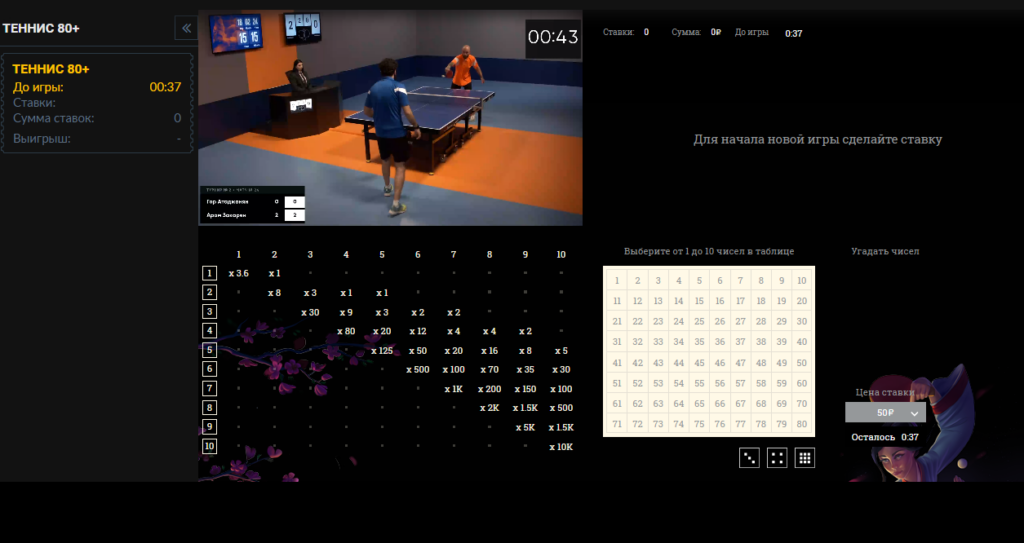Select number 25 in the grid

click(x=699, y=321)
